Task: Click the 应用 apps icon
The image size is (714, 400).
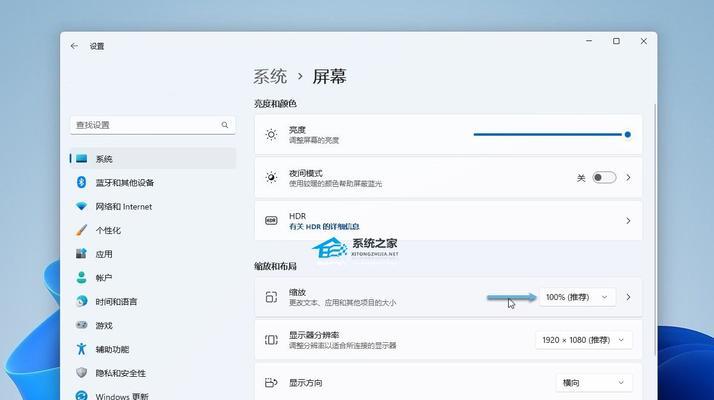Action: click(82, 254)
